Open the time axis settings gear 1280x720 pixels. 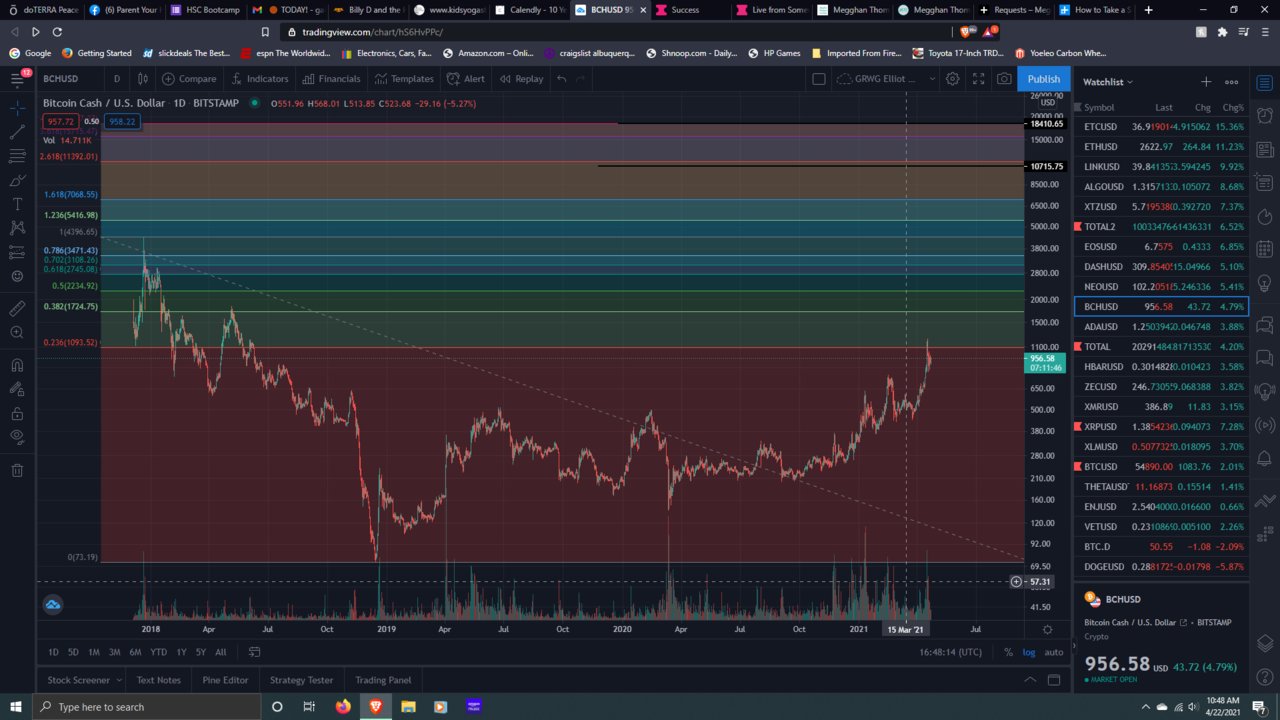coord(1047,629)
